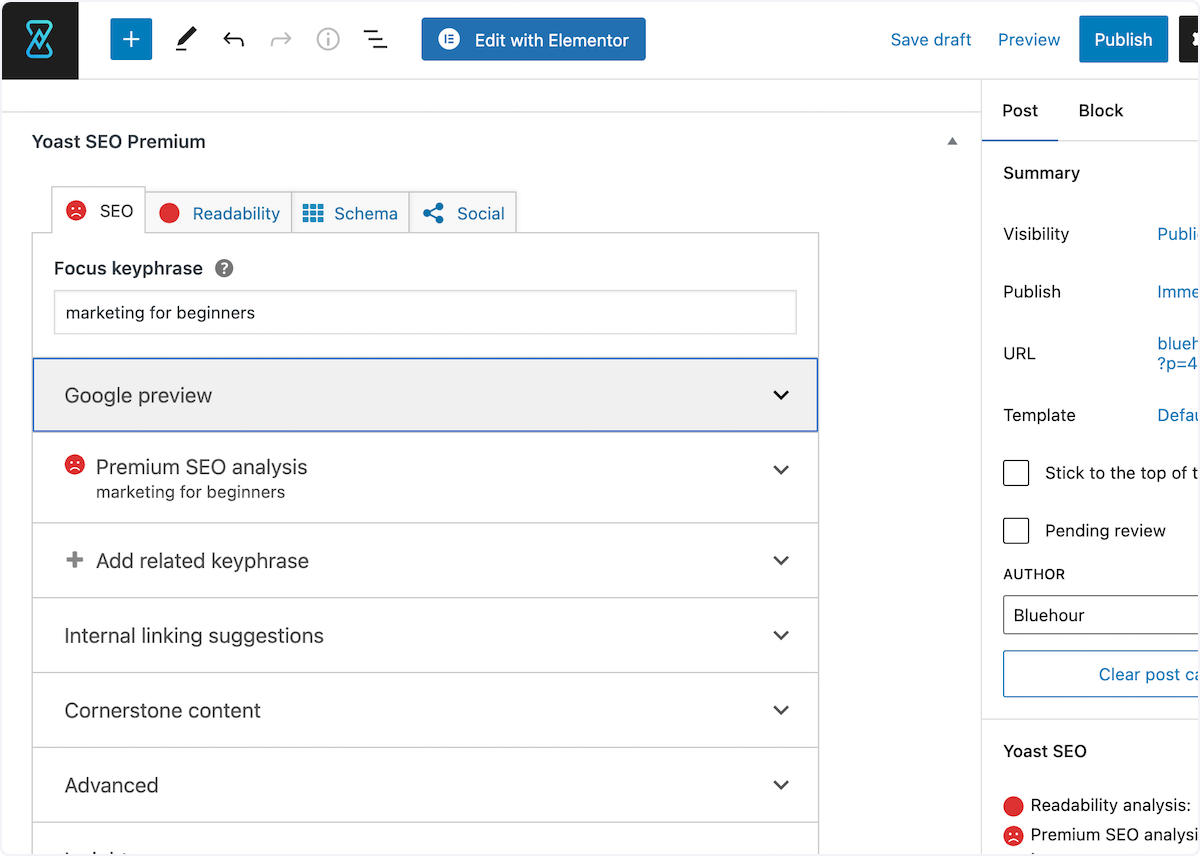The width and height of the screenshot is (1200, 856).
Task: Change the Publish date setting
Action: tap(1178, 292)
